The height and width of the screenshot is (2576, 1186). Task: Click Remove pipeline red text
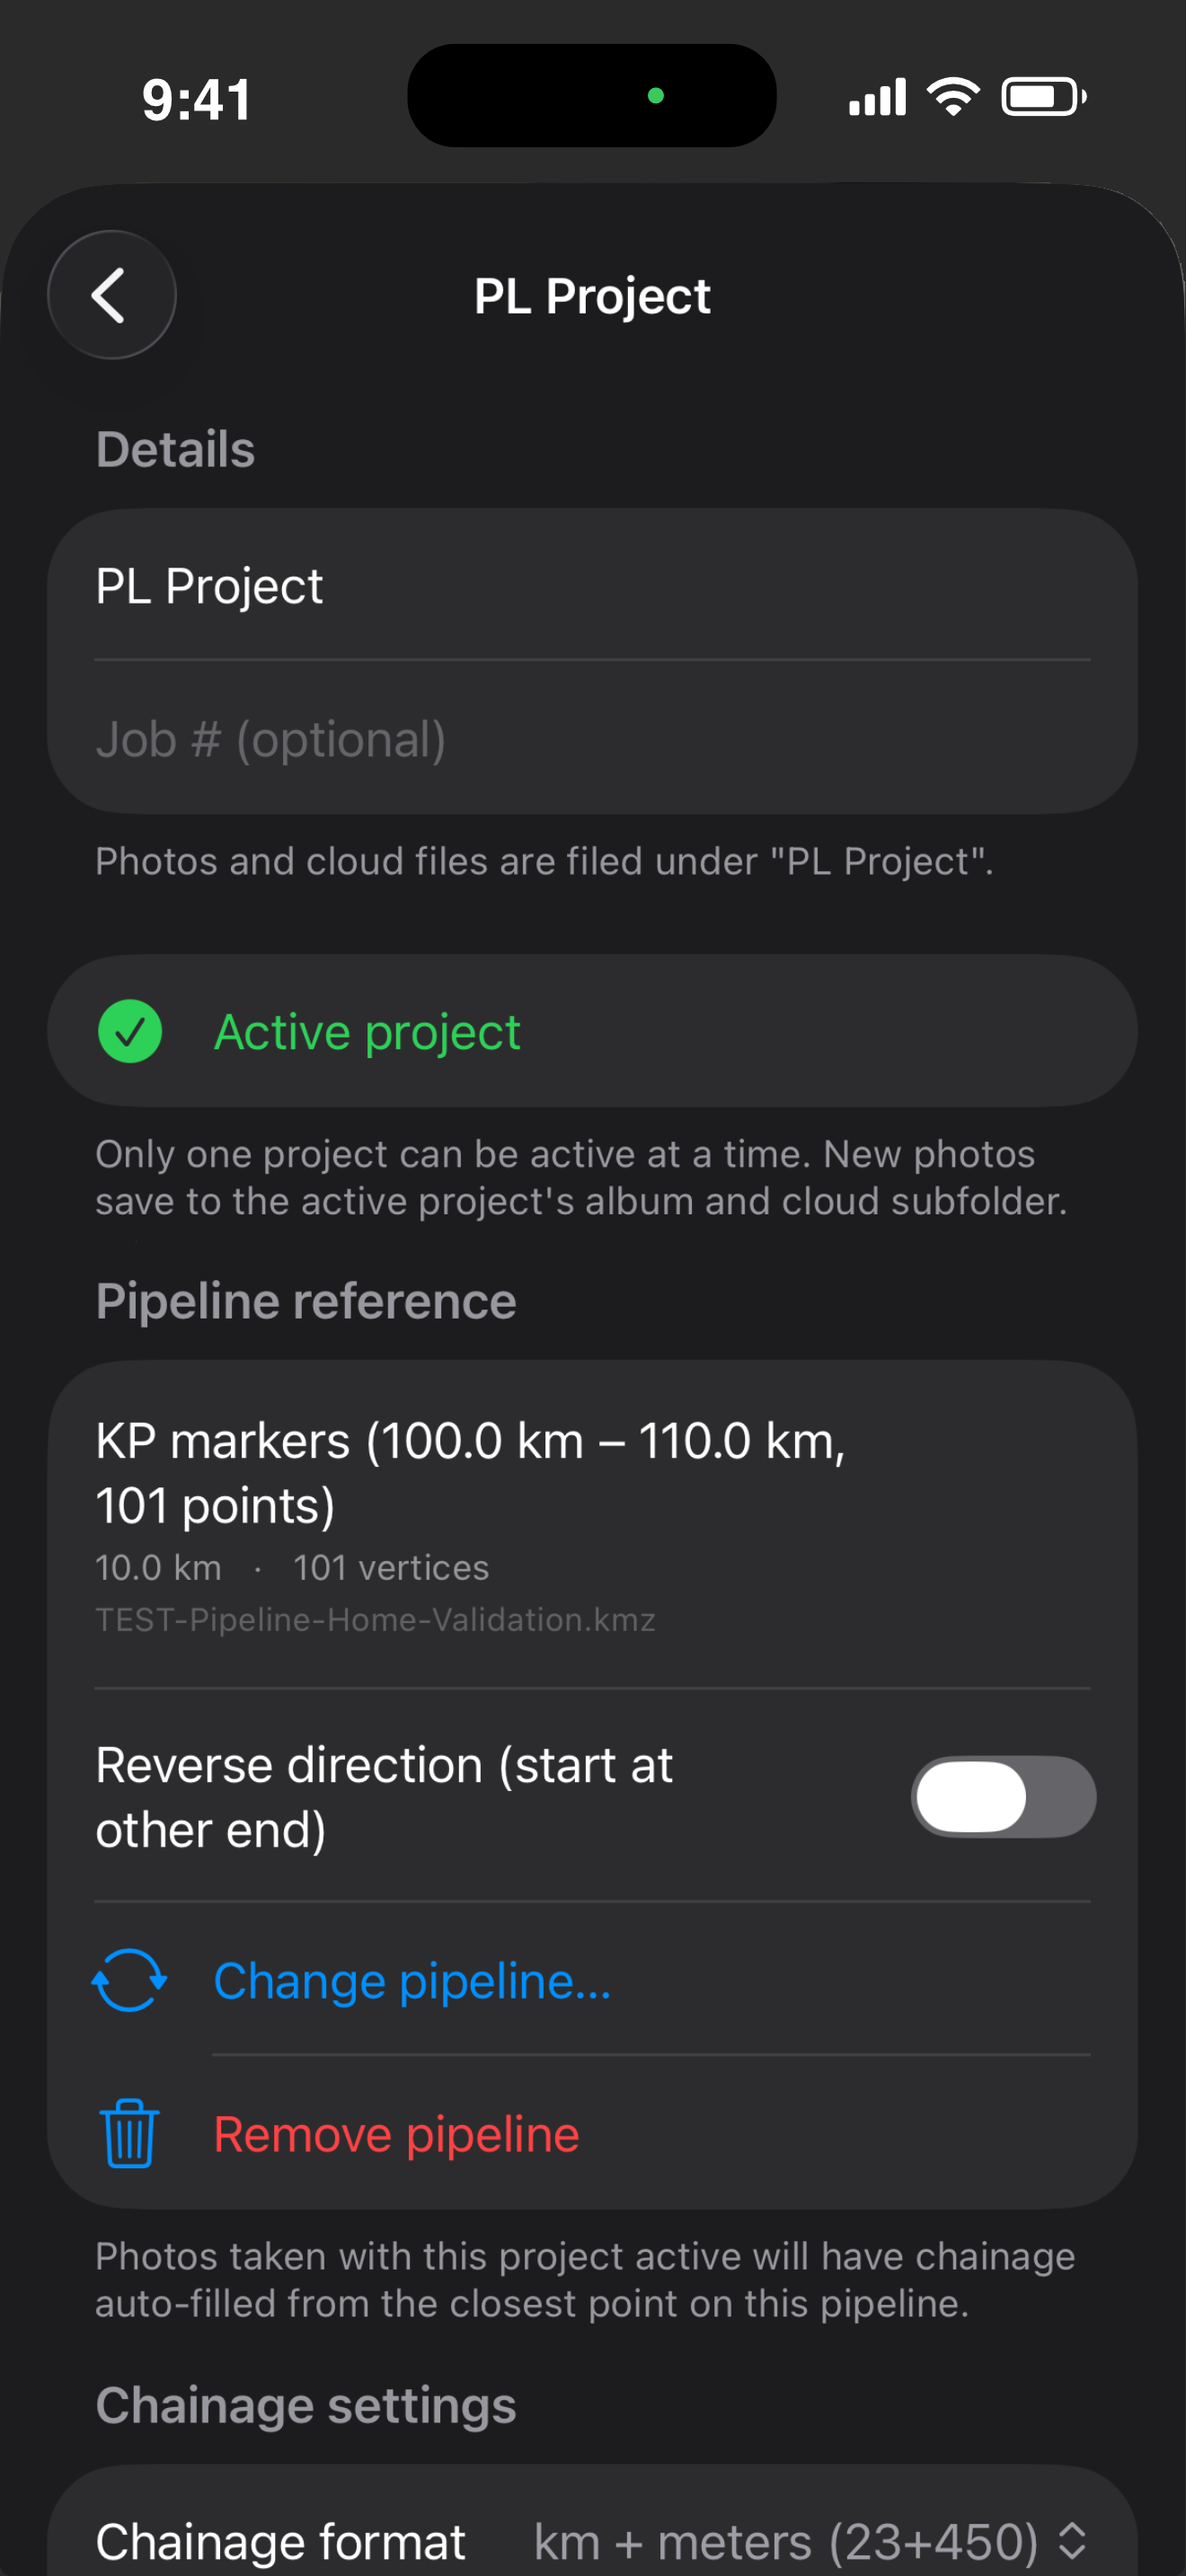pyautogui.click(x=396, y=2134)
